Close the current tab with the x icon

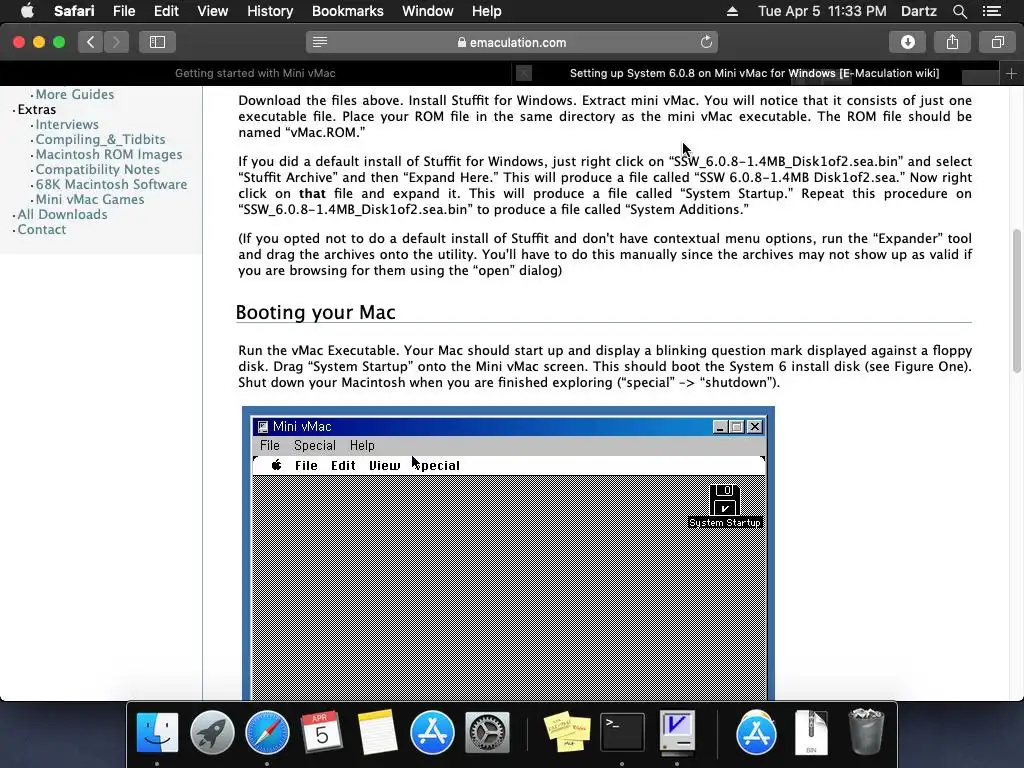click(x=524, y=74)
